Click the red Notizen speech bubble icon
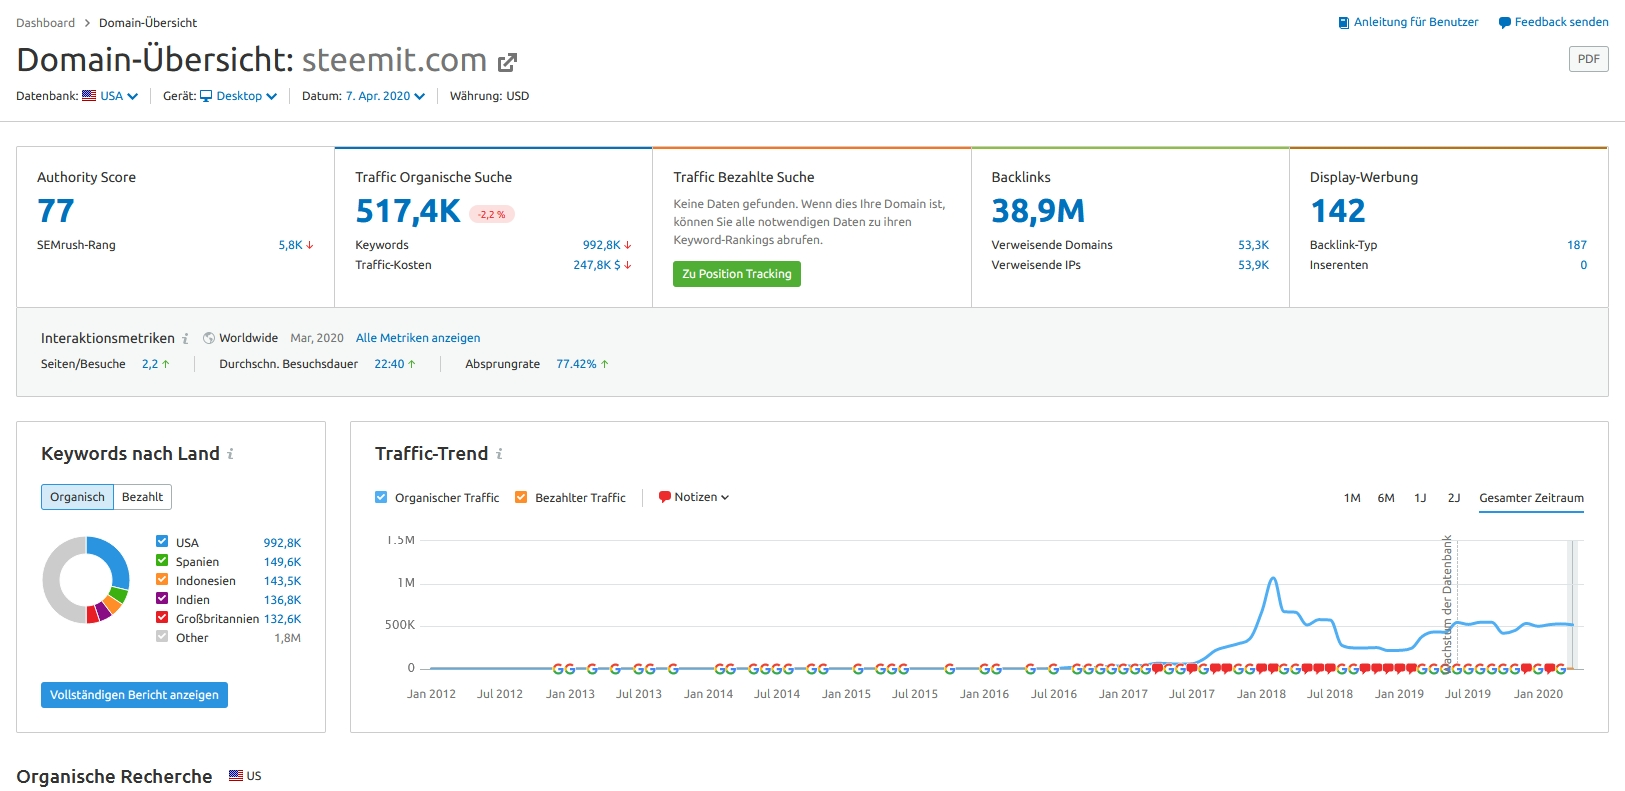1625x791 pixels. click(x=665, y=497)
